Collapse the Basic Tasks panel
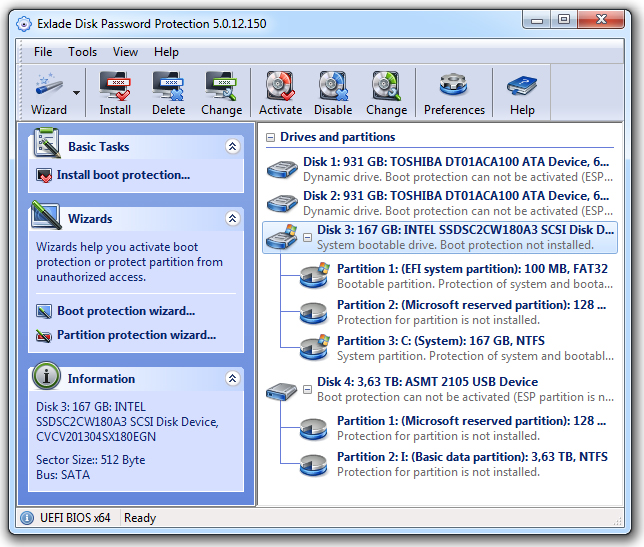The width and height of the screenshot is (644, 547). pos(233,147)
